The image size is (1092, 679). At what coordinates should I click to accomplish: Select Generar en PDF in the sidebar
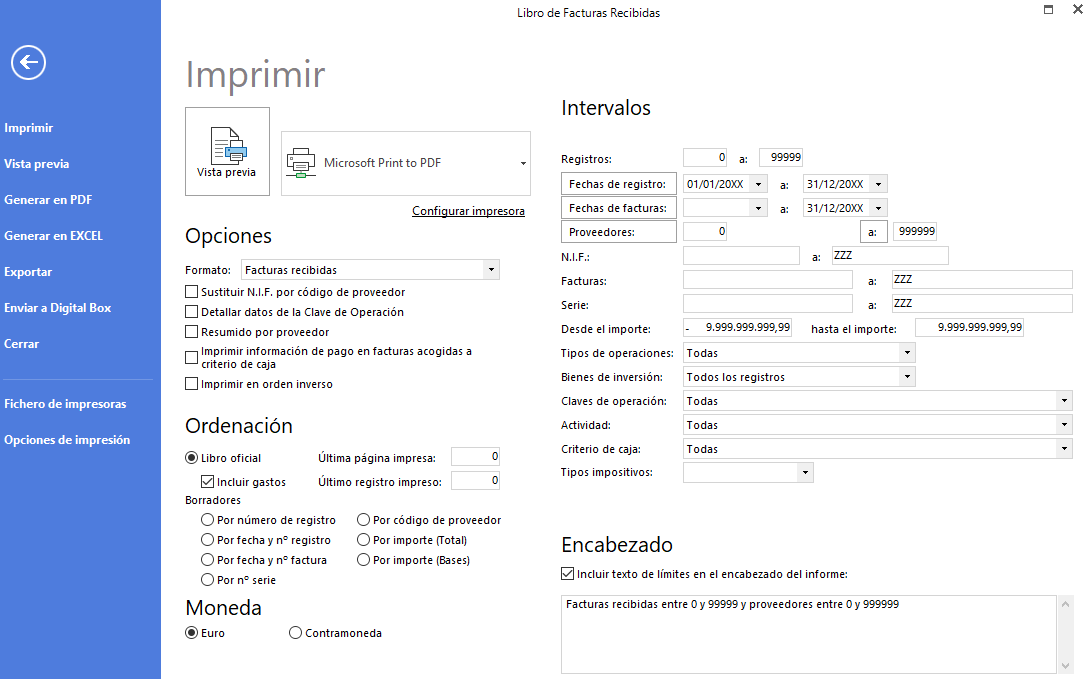pyautogui.click(x=48, y=200)
